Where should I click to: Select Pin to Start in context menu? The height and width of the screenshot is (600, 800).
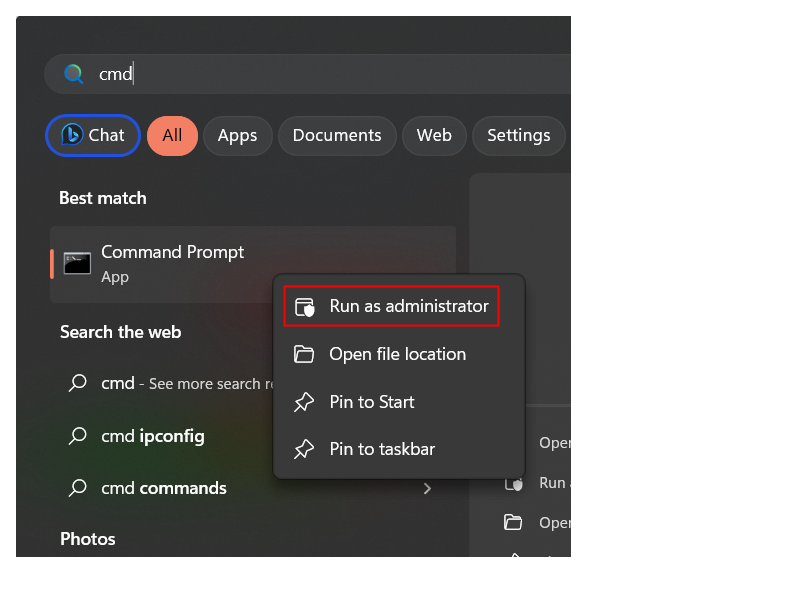click(399, 402)
